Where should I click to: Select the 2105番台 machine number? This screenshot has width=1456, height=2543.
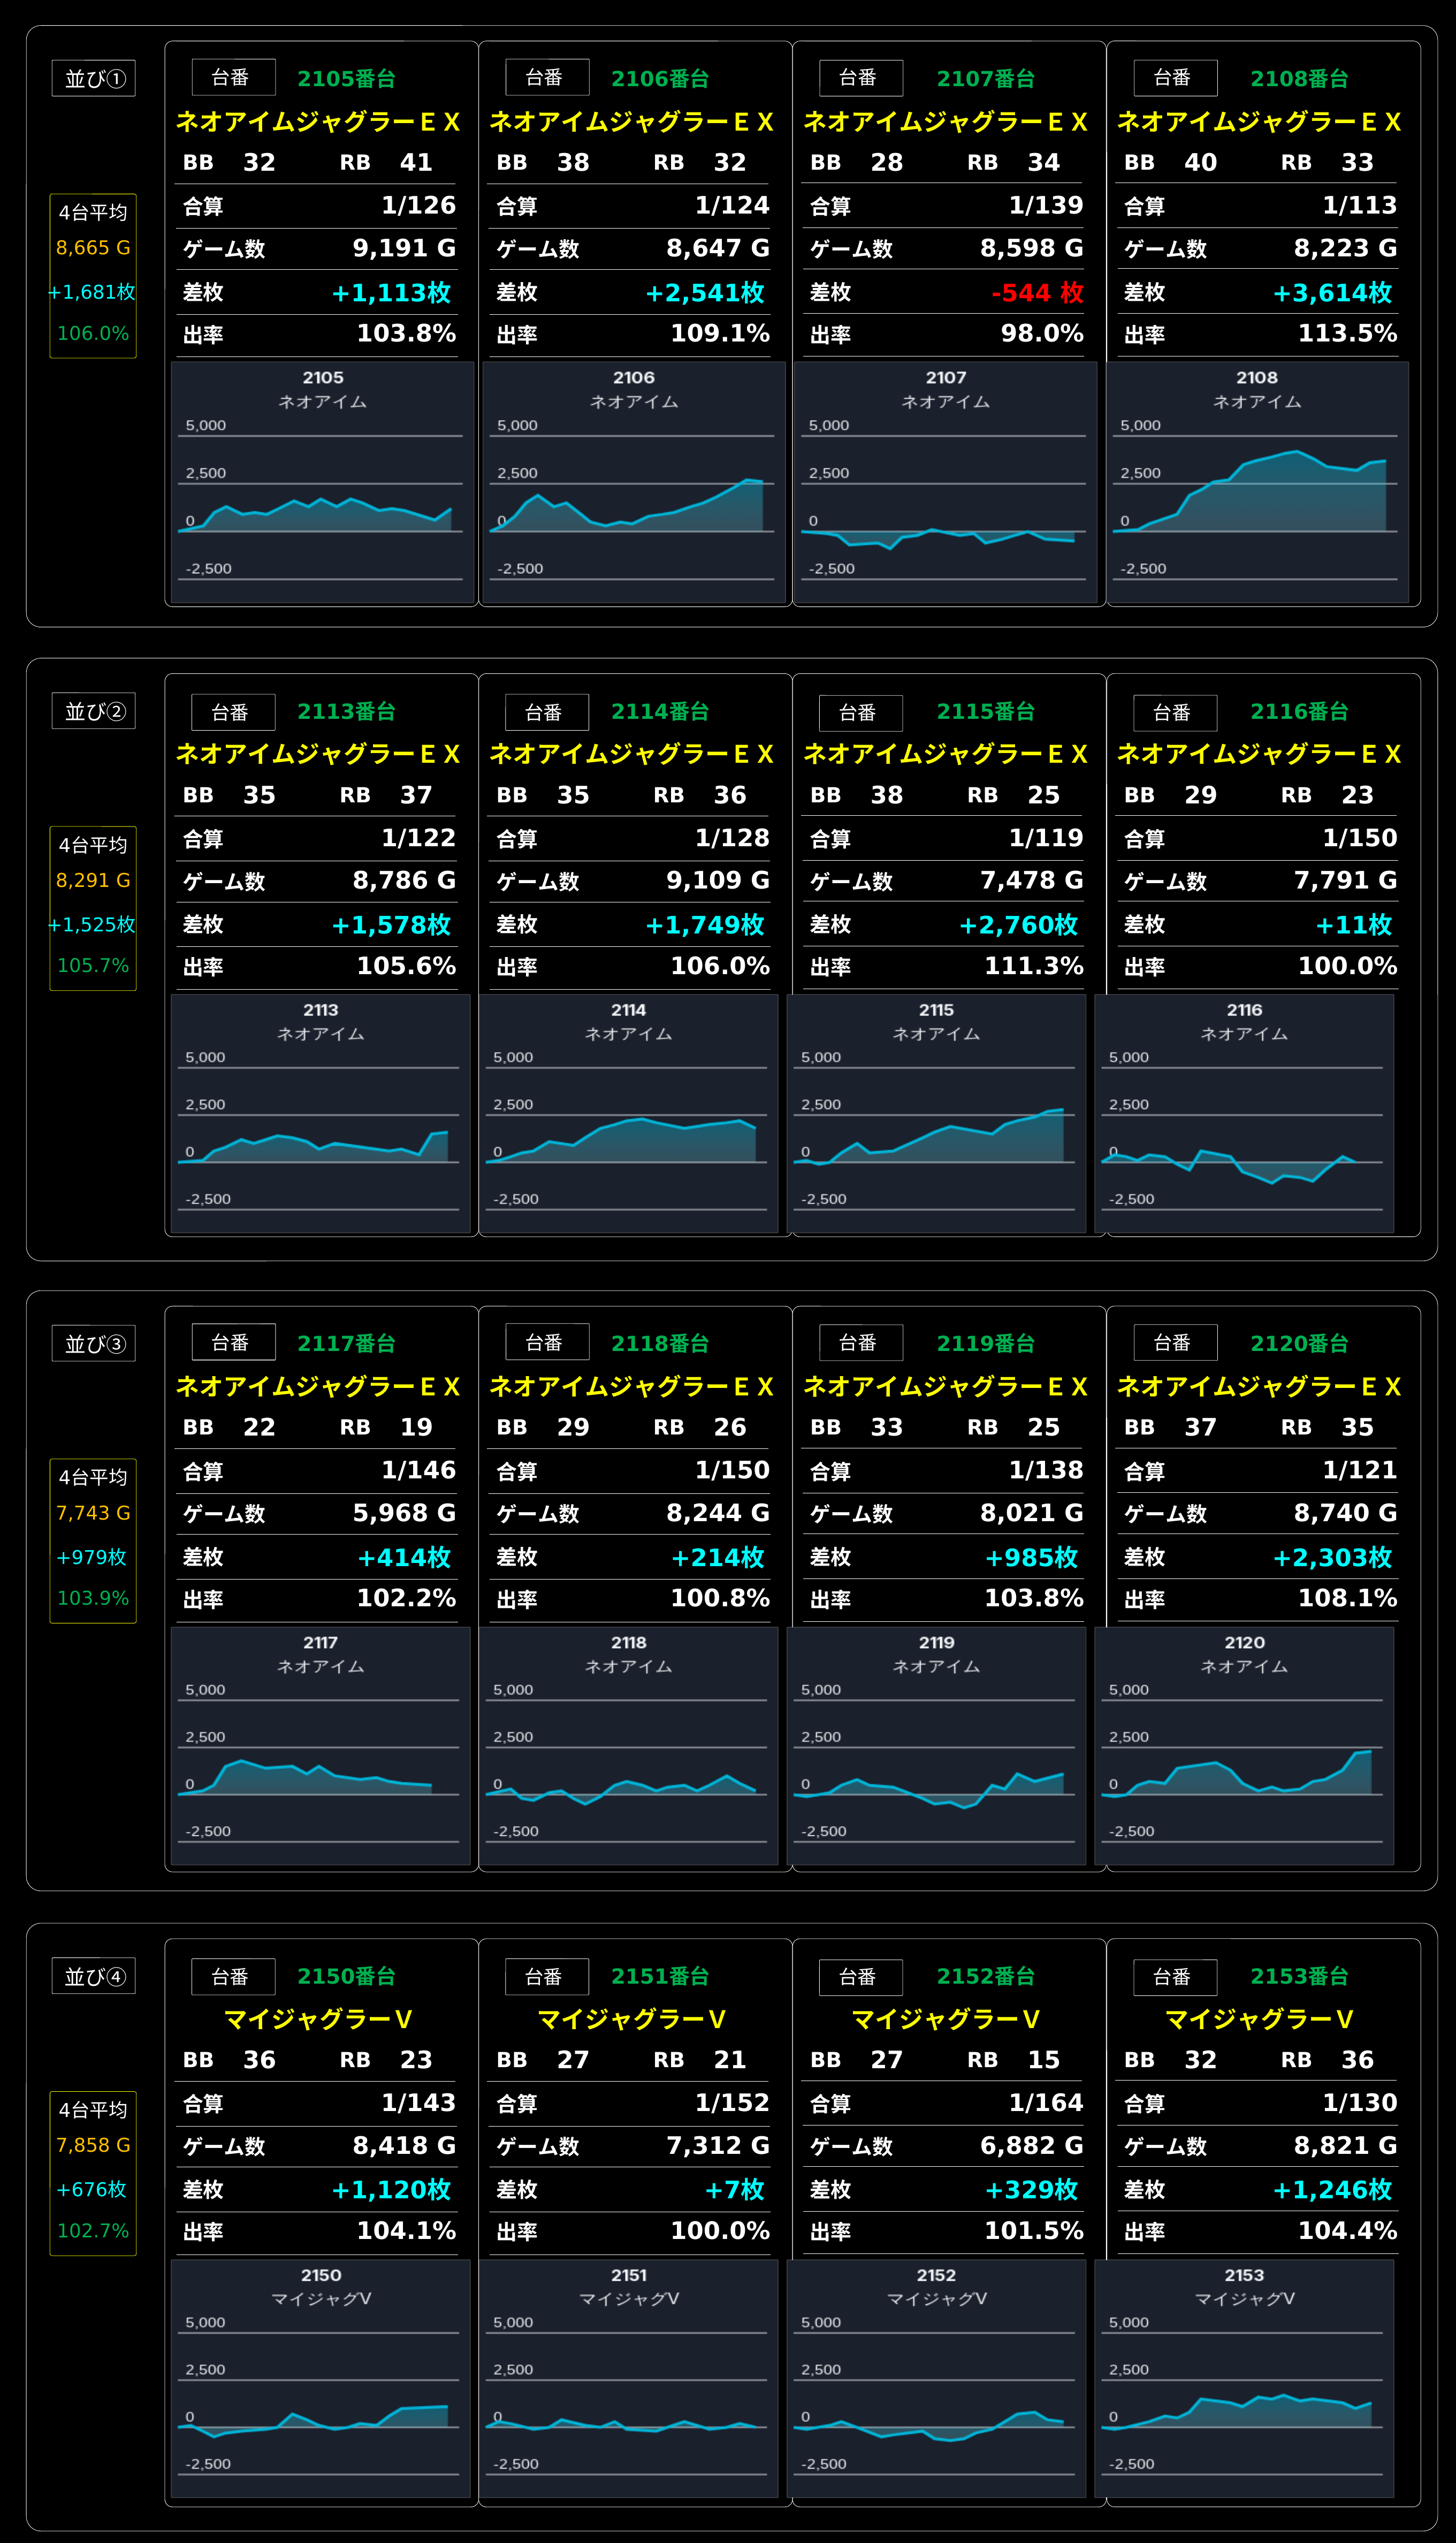[346, 79]
